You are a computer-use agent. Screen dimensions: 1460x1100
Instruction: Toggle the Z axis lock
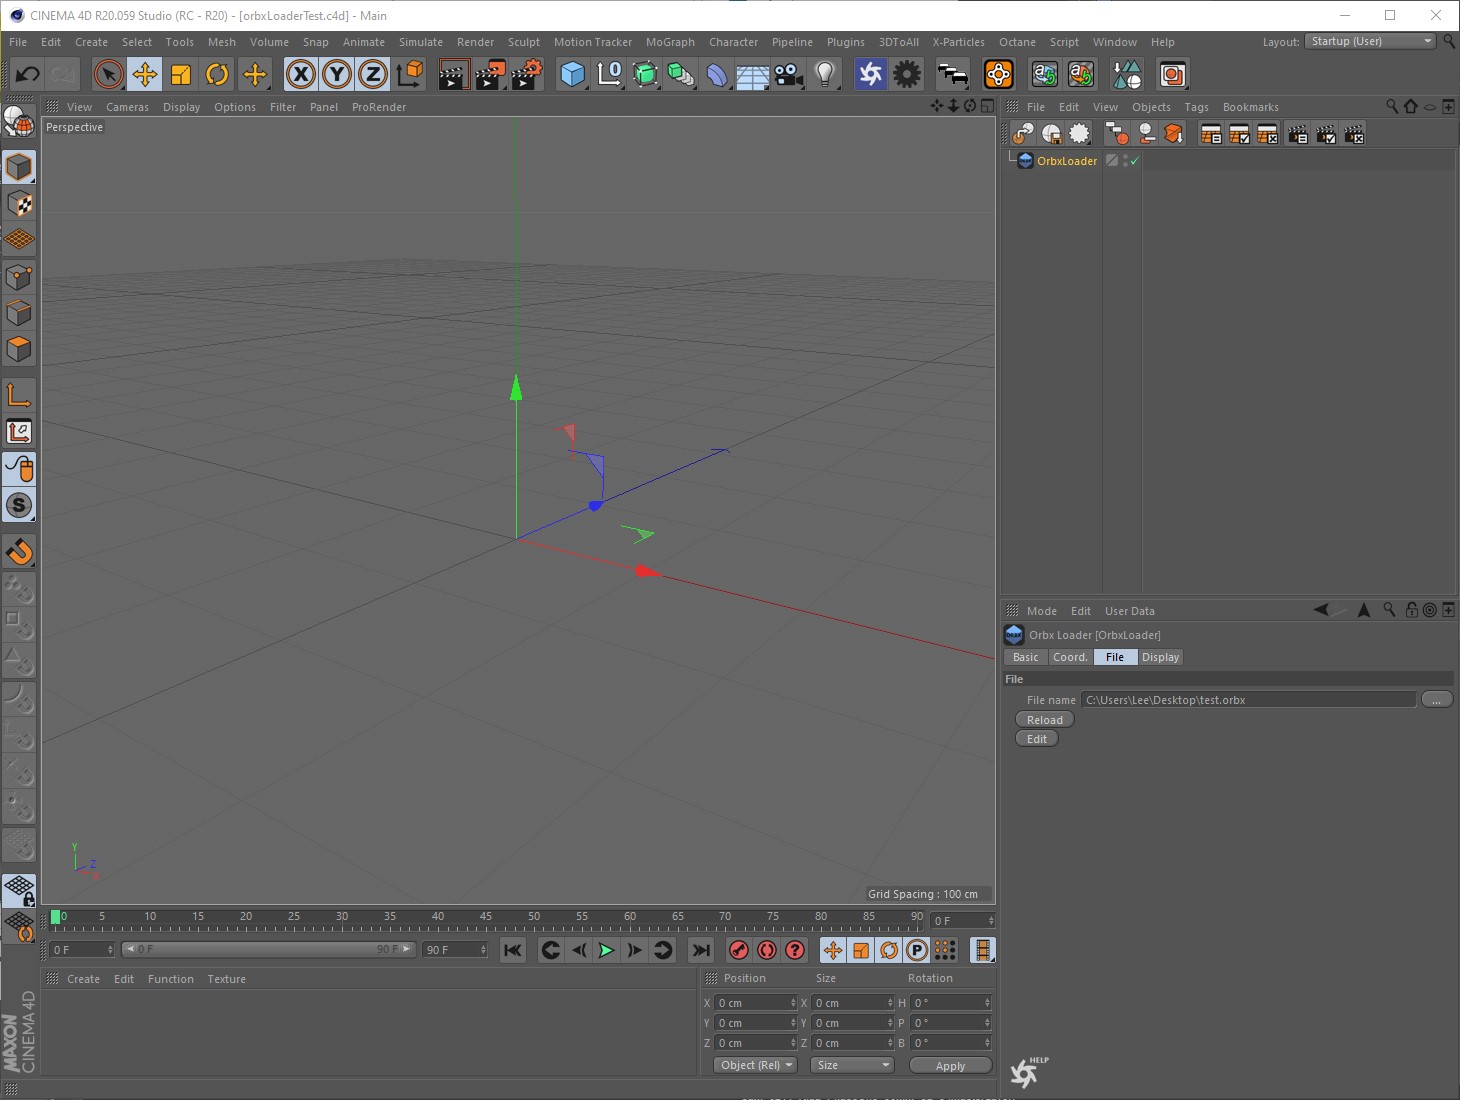click(373, 74)
